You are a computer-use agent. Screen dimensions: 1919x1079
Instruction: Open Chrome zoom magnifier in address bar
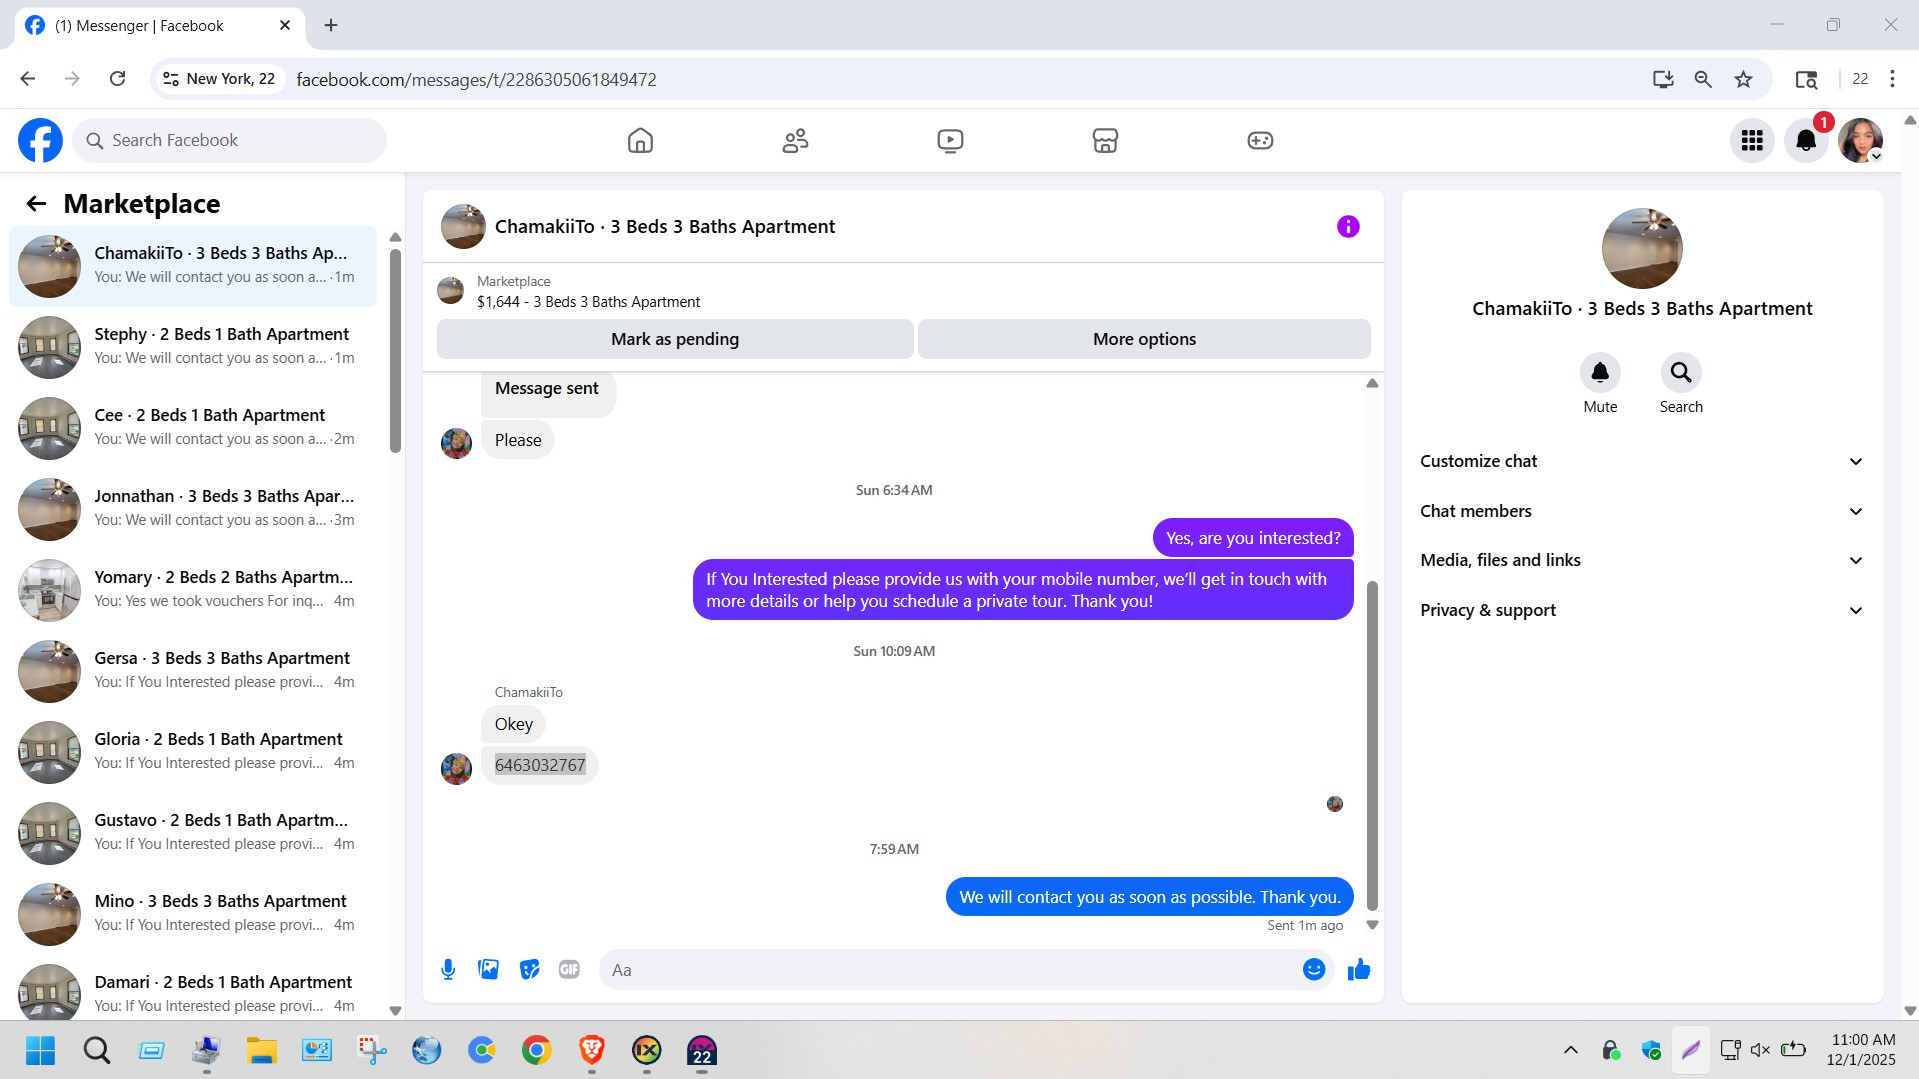1702,79
